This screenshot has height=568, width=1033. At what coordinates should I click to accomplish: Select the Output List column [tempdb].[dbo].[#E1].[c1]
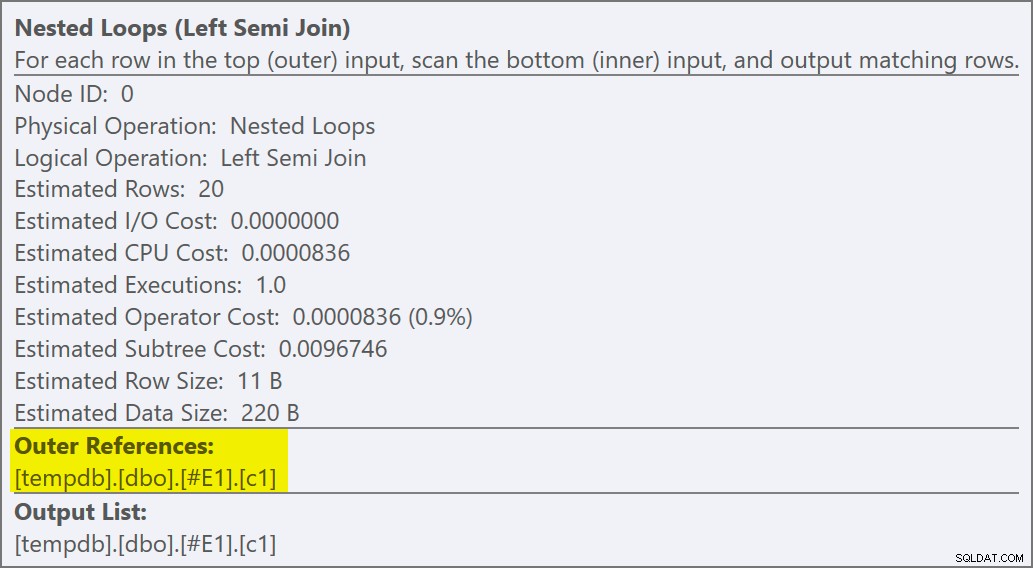[x=145, y=544]
